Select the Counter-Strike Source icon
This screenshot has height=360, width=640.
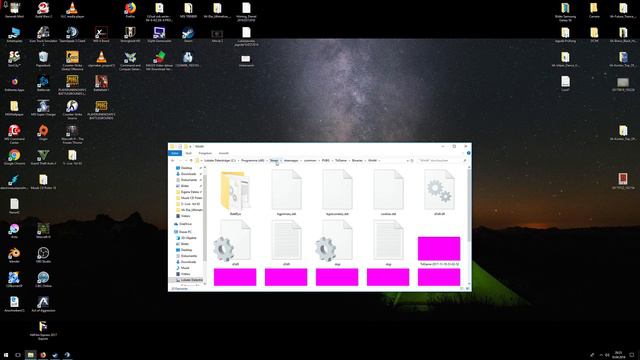(72, 109)
